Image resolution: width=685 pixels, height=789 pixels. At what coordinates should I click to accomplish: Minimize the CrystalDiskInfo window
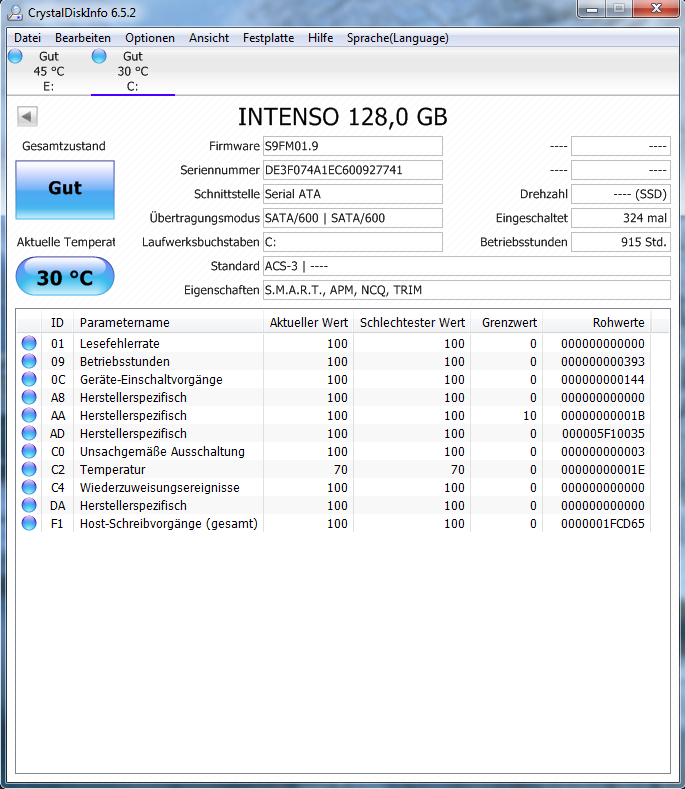(x=592, y=9)
